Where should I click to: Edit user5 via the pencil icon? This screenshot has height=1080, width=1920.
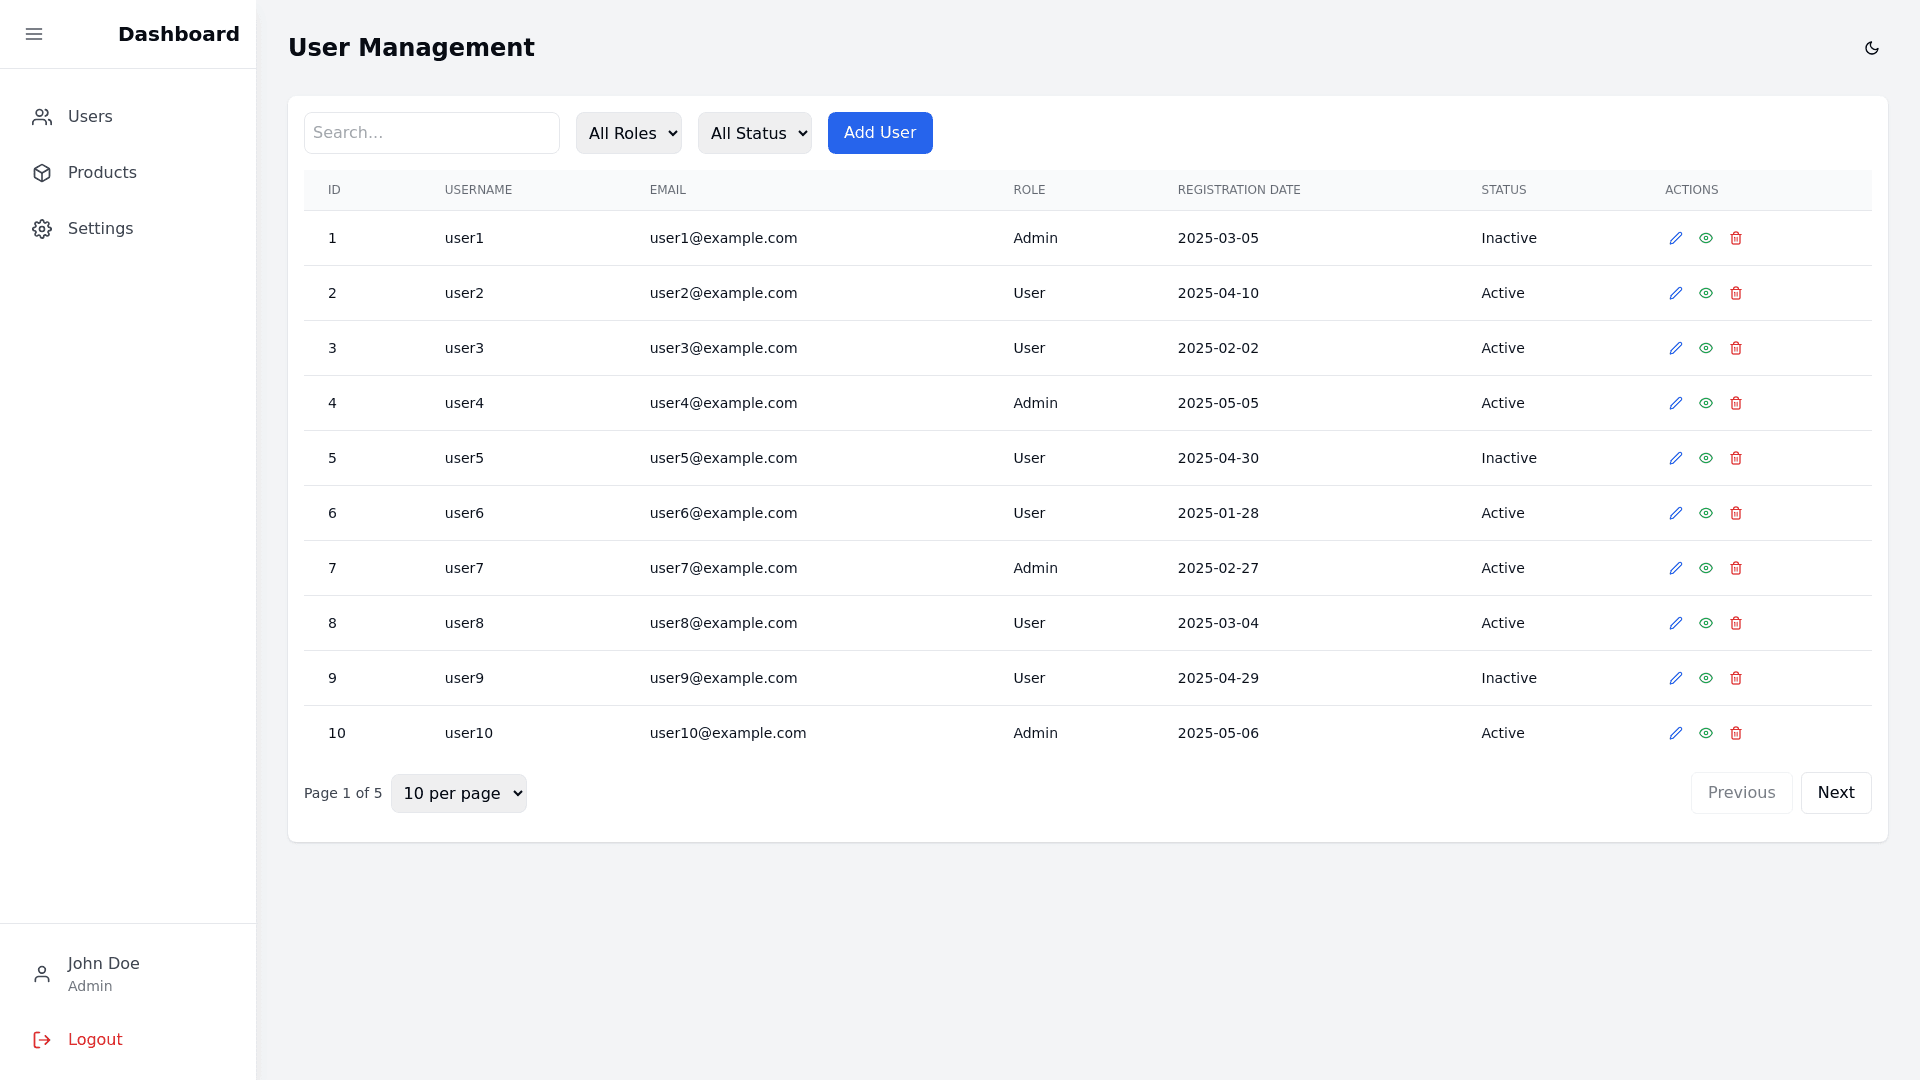(1676, 458)
